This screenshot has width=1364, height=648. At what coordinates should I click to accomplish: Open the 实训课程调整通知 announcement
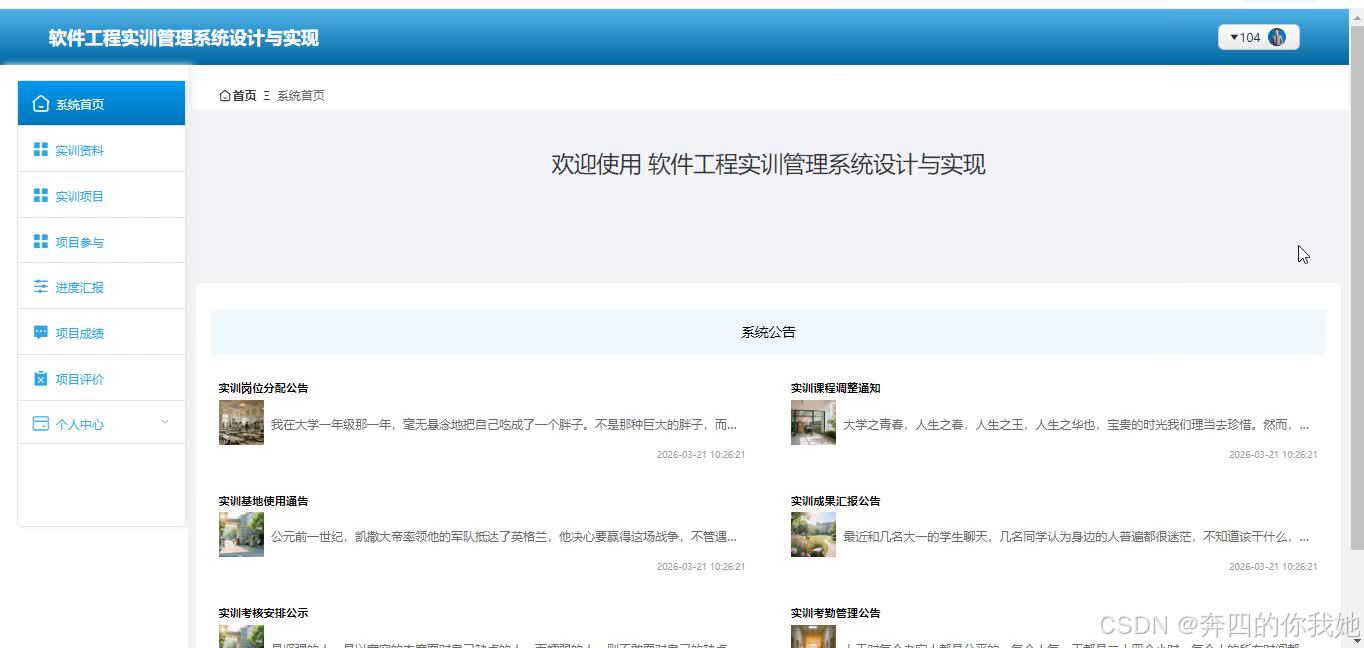[836, 388]
